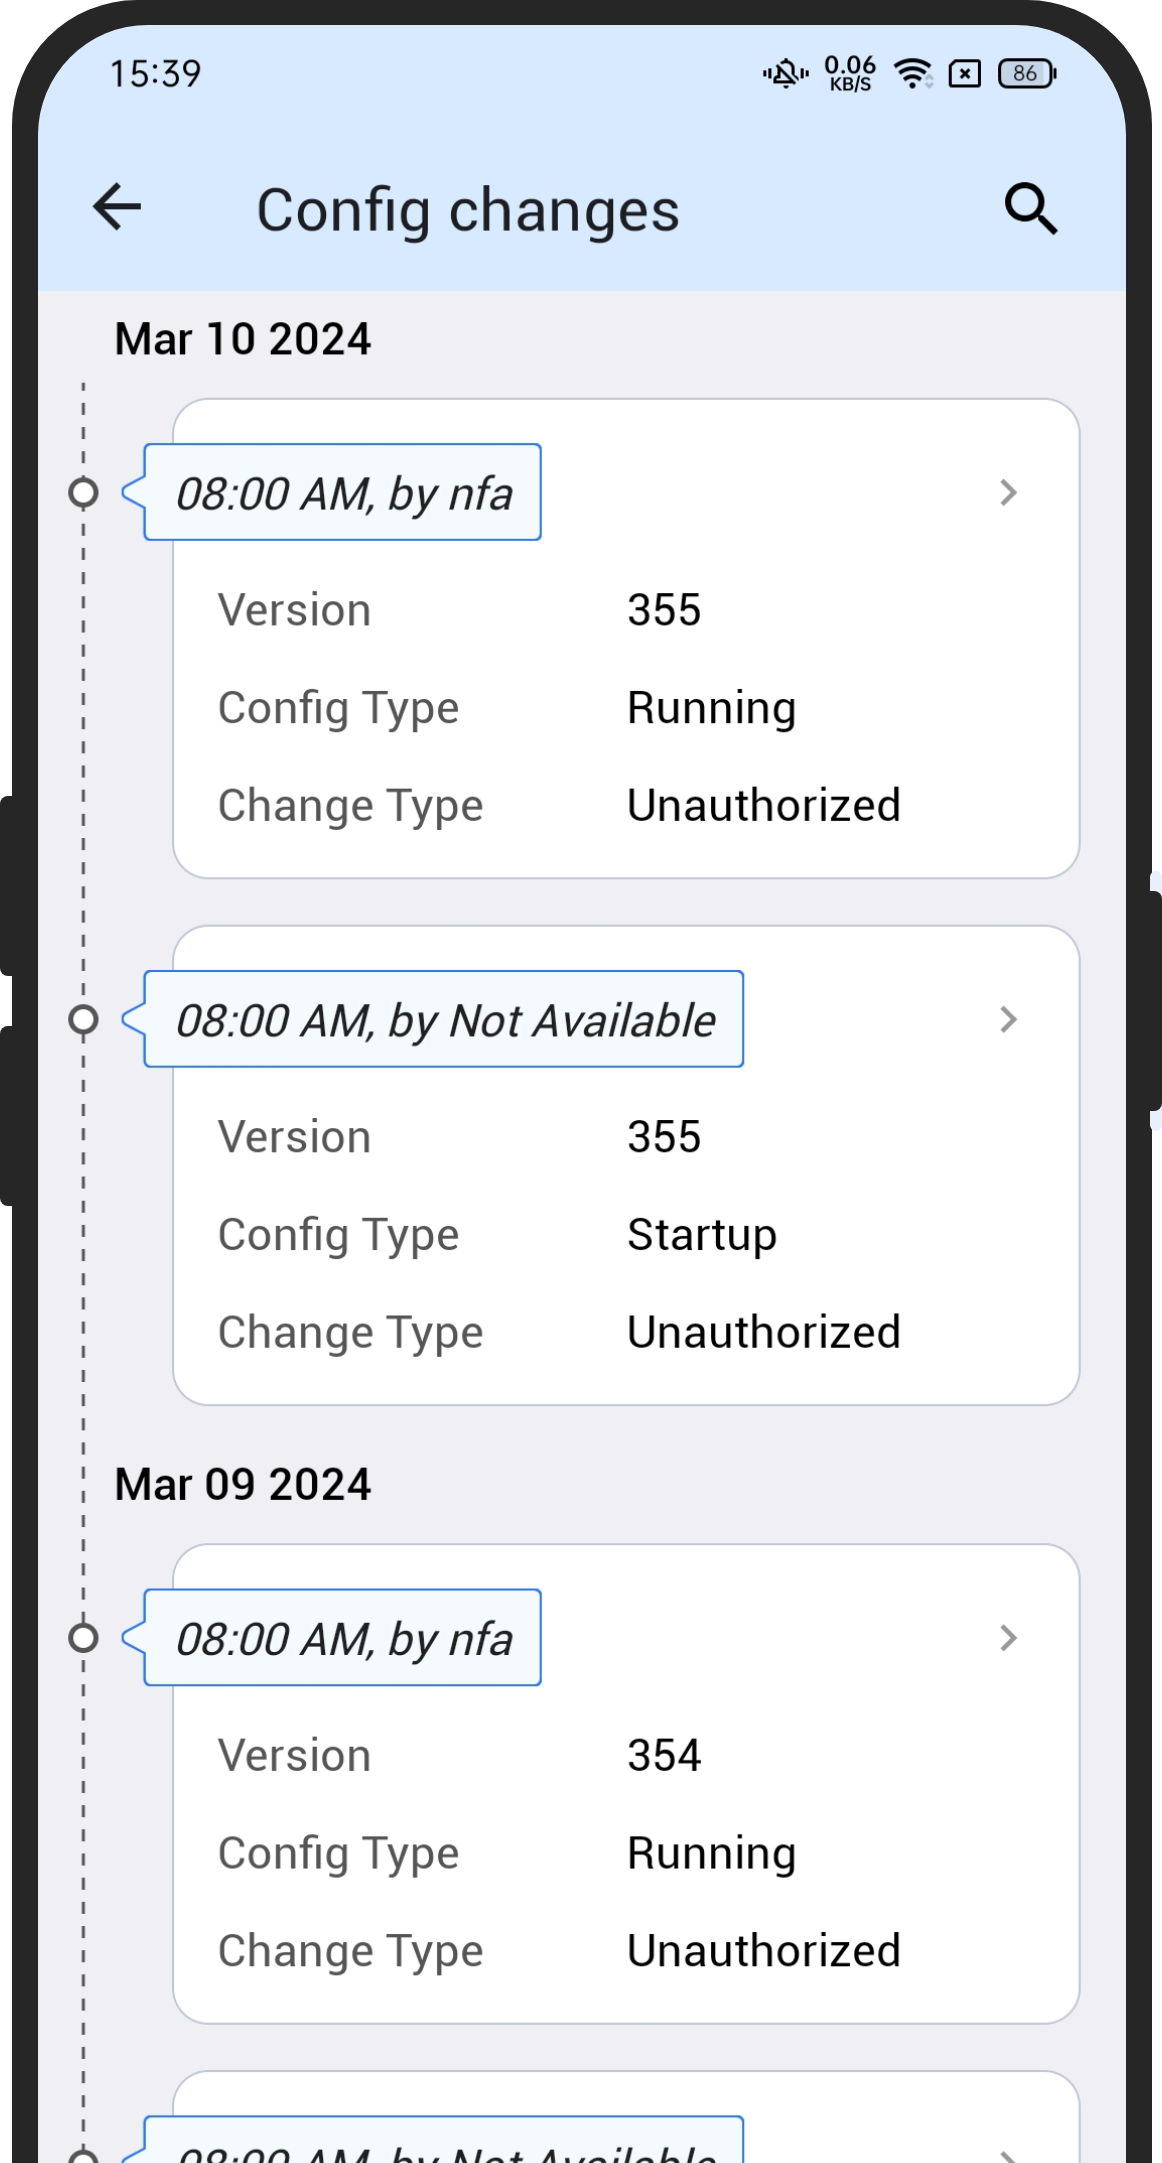
Task: Go back using the arrow icon
Action: click(x=117, y=208)
